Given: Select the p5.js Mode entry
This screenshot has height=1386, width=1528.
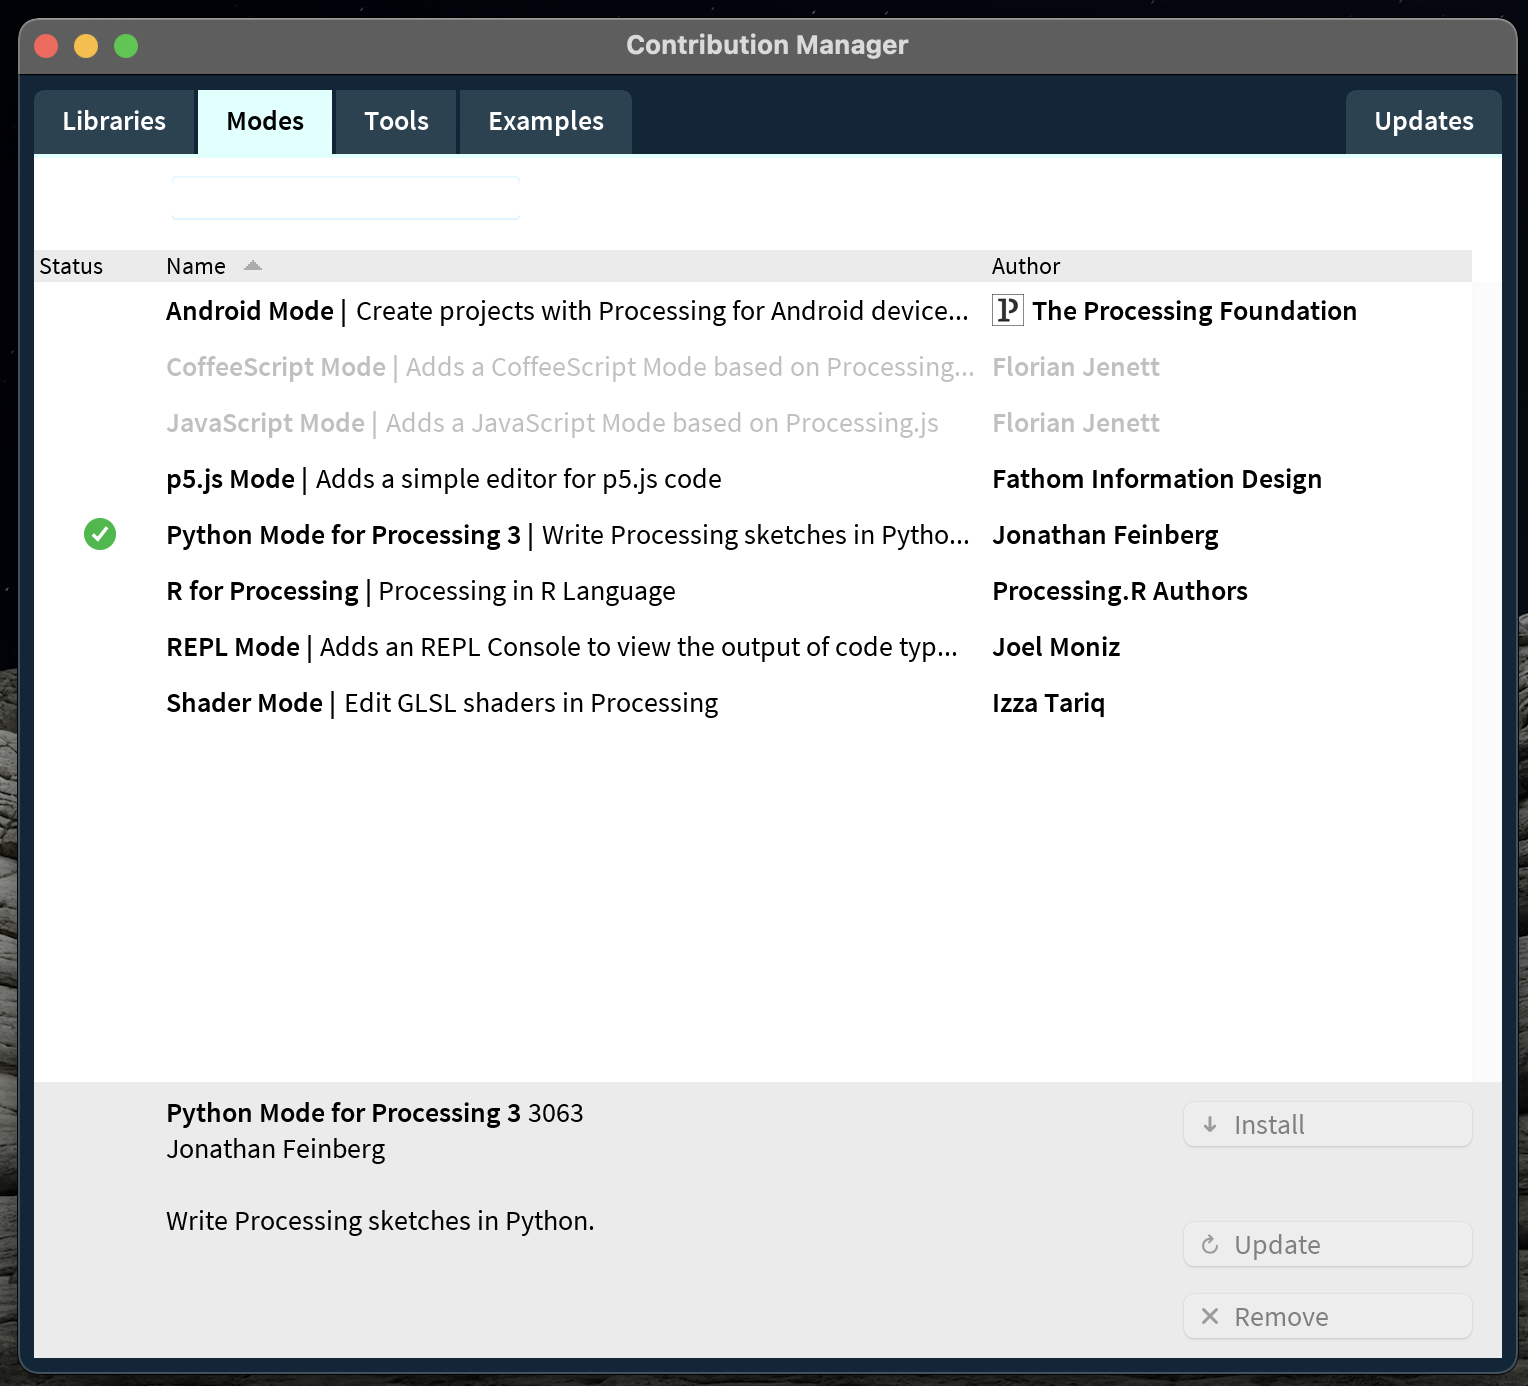Looking at the screenshot, I should point(443,479).
